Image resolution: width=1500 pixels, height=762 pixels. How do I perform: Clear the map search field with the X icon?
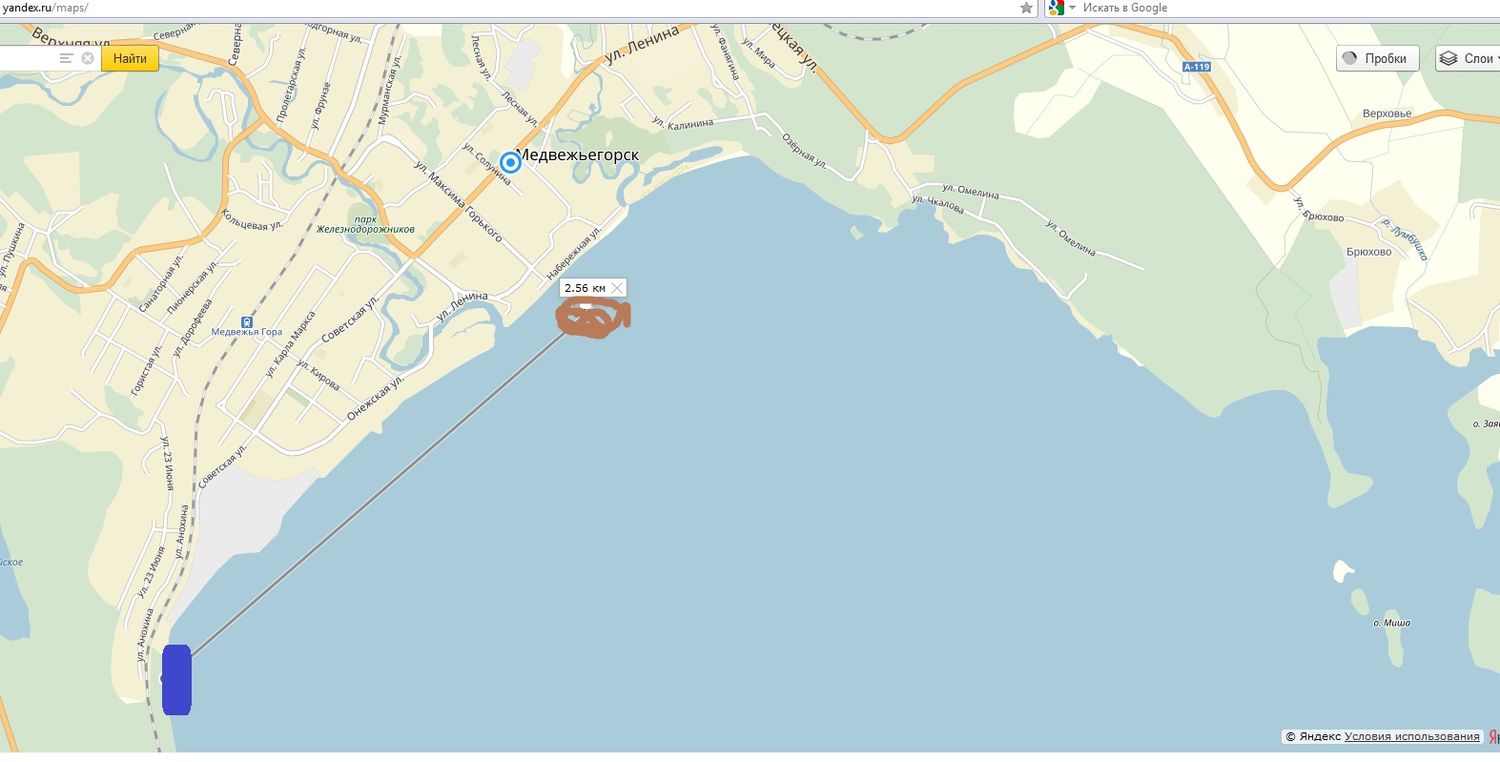[x=88, y=58]
